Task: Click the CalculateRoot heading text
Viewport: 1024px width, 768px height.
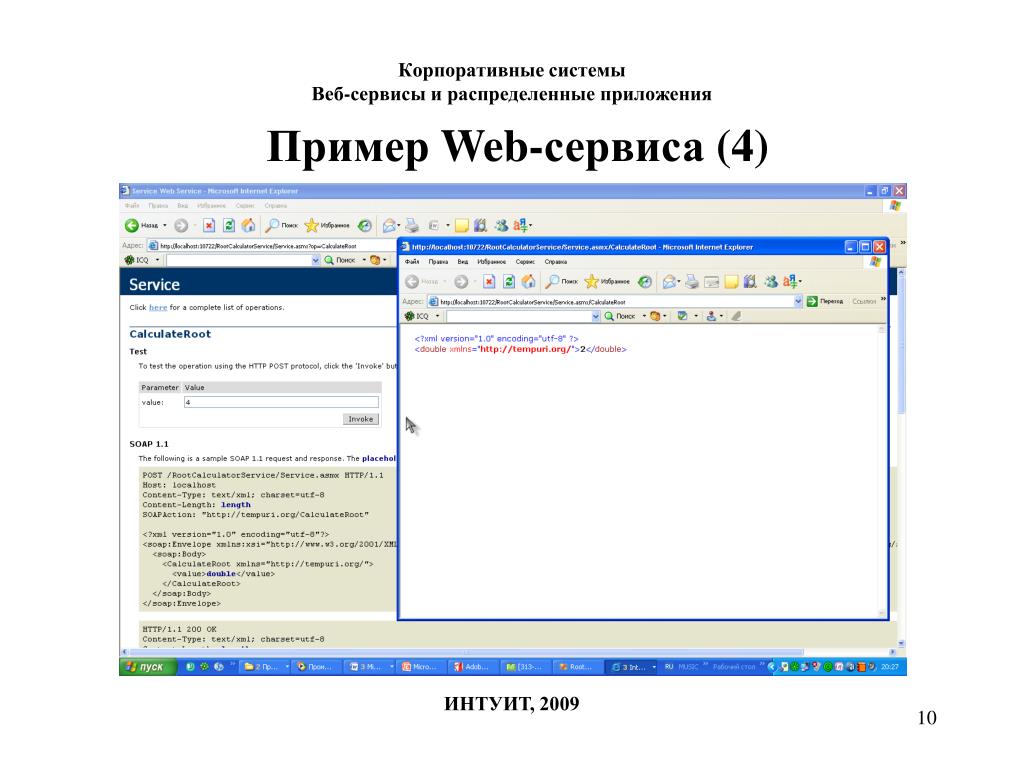Action: click(x=170, y=334)
